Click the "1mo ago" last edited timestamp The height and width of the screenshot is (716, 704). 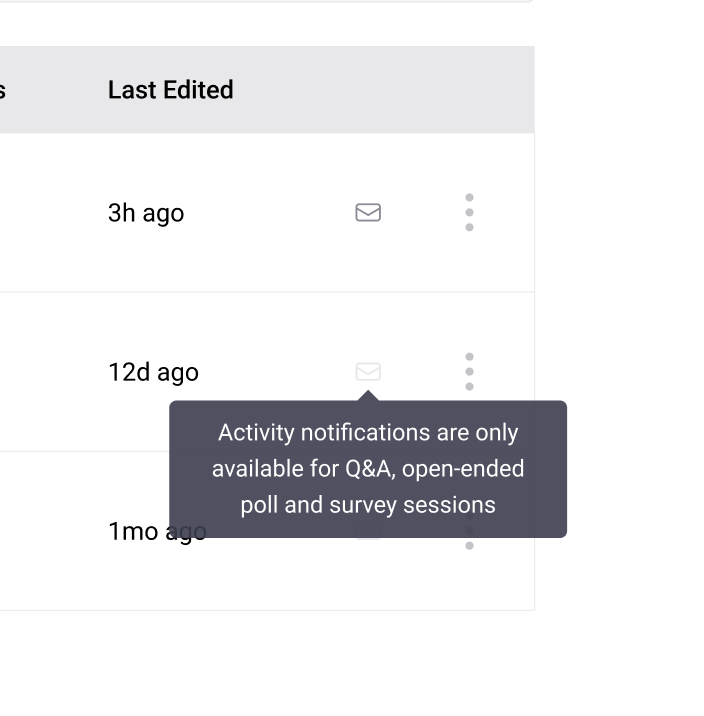click(x=135, y=531)
